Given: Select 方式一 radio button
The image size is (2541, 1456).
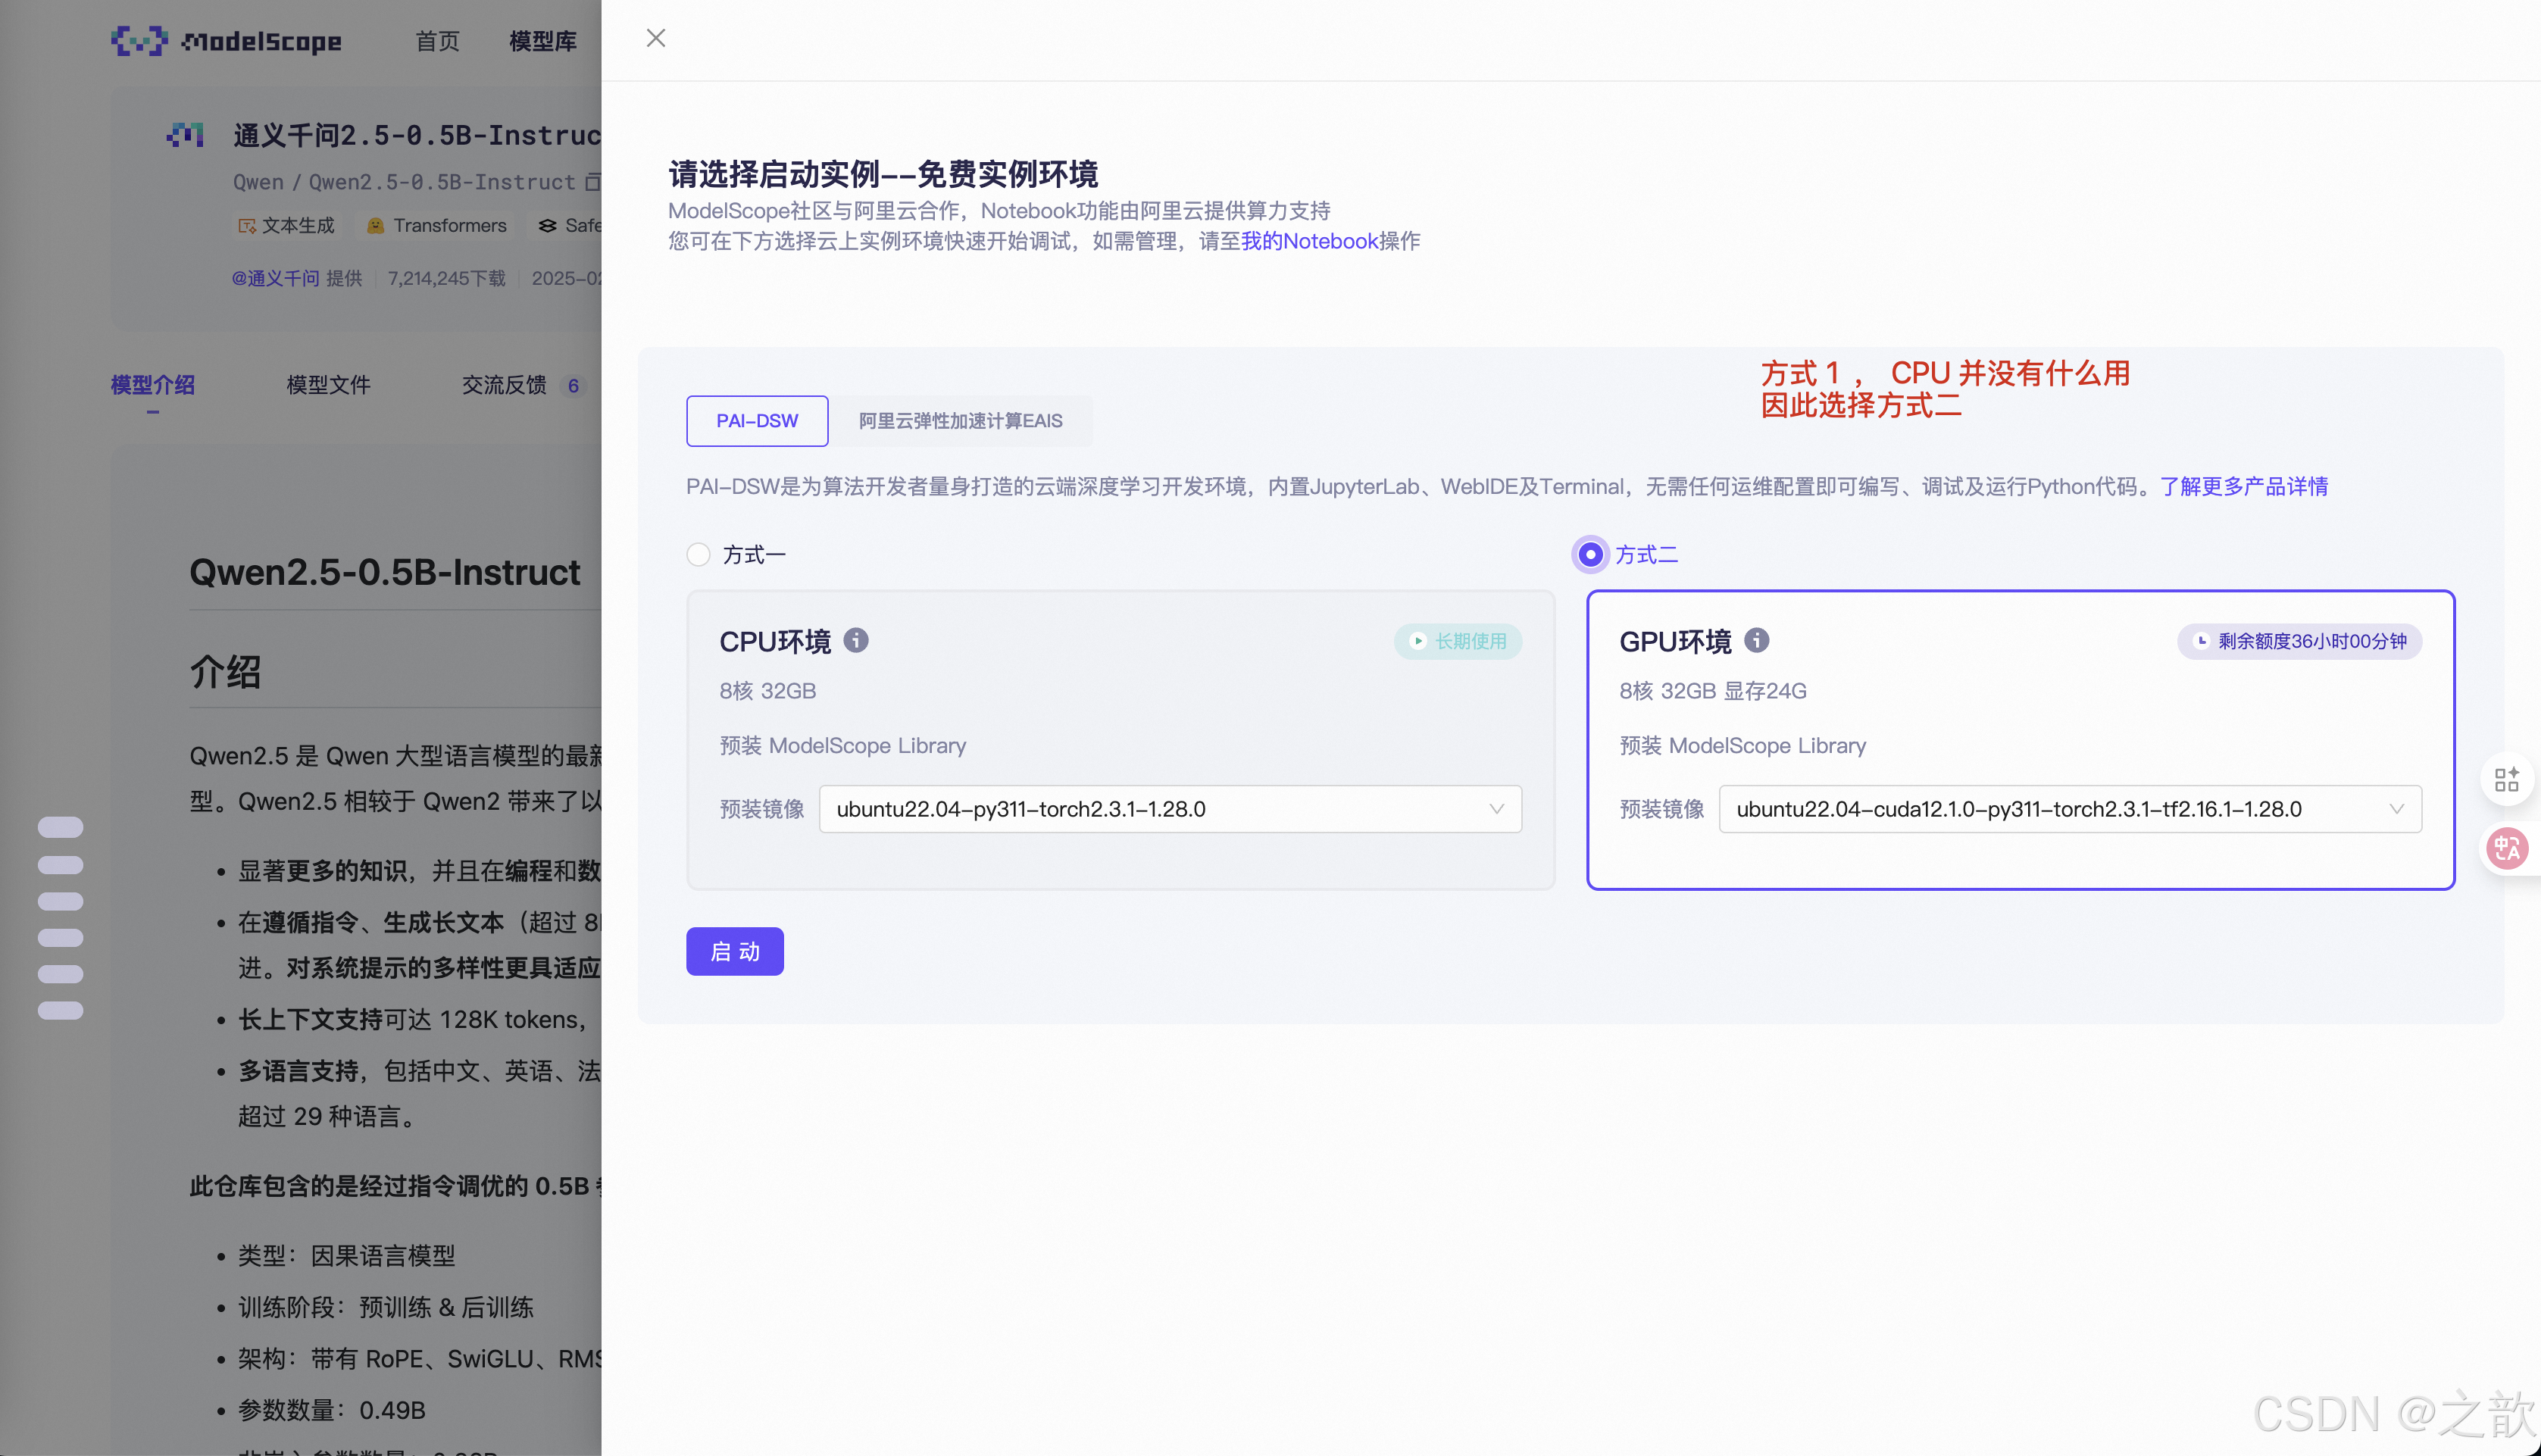Looking at the screenshot, I should point(698,555).
